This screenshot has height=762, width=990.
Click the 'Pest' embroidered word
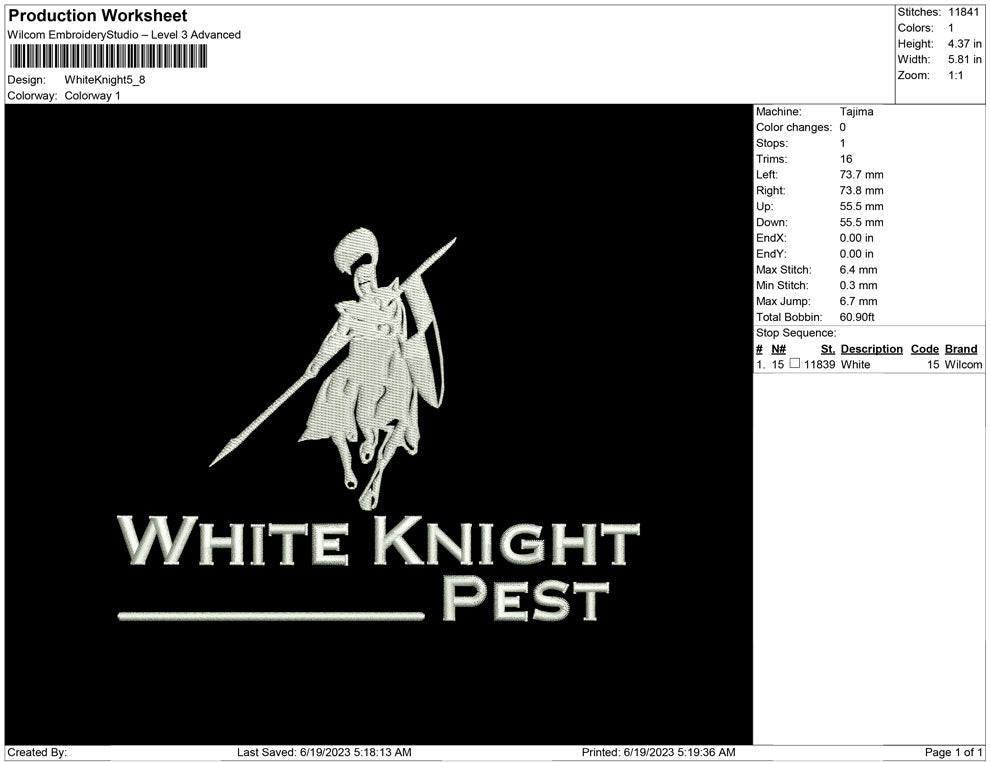(x=525, y=598)
